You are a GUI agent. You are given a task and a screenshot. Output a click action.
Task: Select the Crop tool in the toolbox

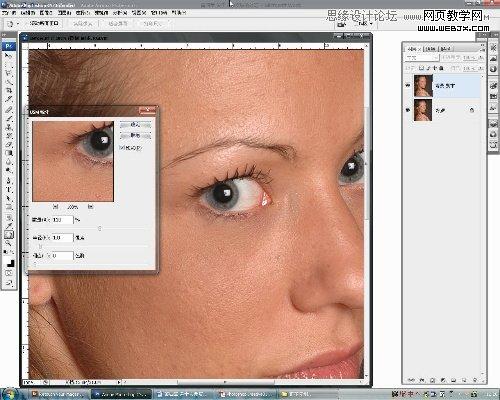9,91
